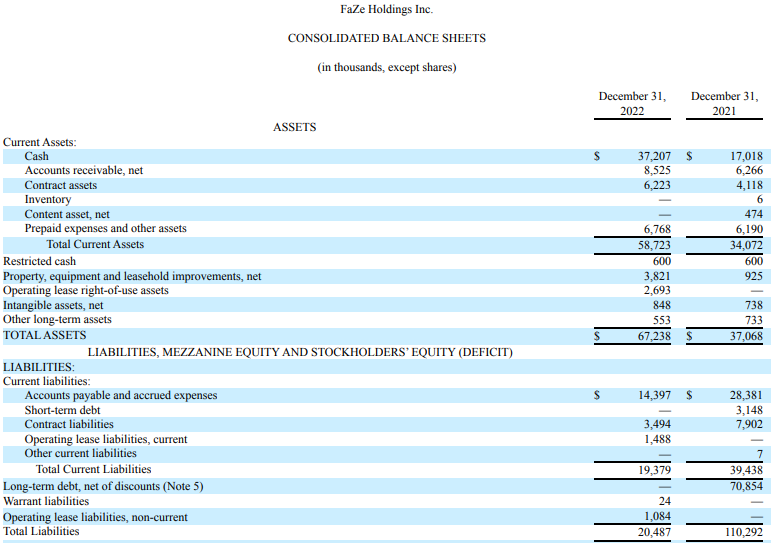The height and width of the screenshot is (543, 772).
Task: Click accounts payable value 28,381
Action: click(x=746, y=396)
